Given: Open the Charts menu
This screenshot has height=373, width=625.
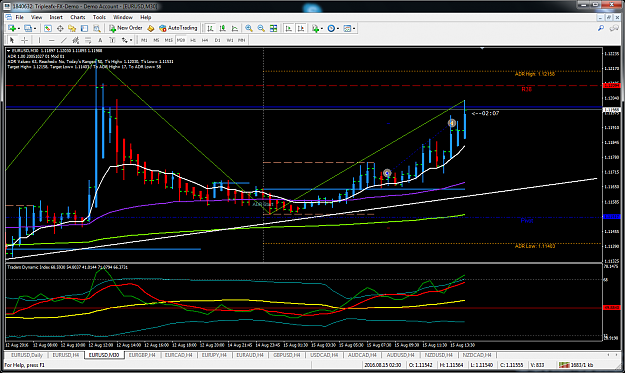Looking at the screenshot, I should point(78,17).
